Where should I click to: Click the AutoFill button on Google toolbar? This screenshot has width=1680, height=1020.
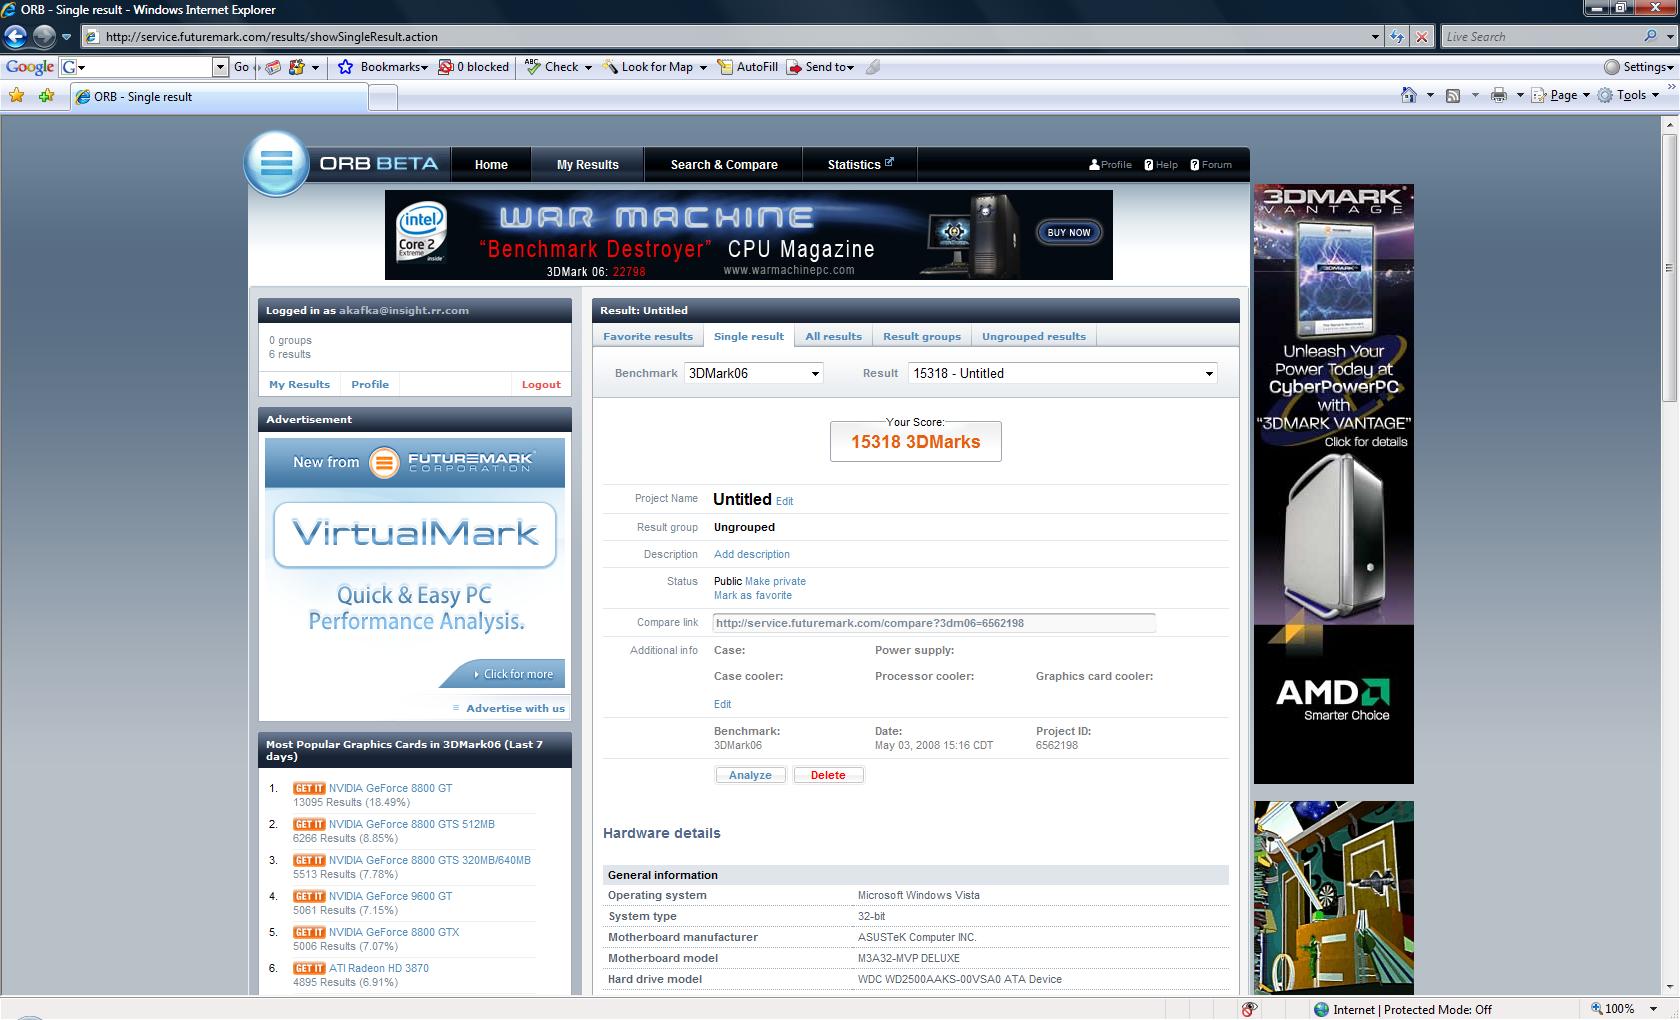[x=747, y=67]
